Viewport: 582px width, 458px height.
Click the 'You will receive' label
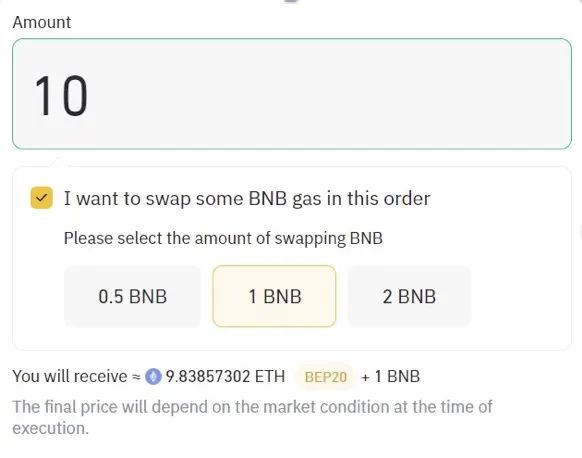[x=70, y=376]
